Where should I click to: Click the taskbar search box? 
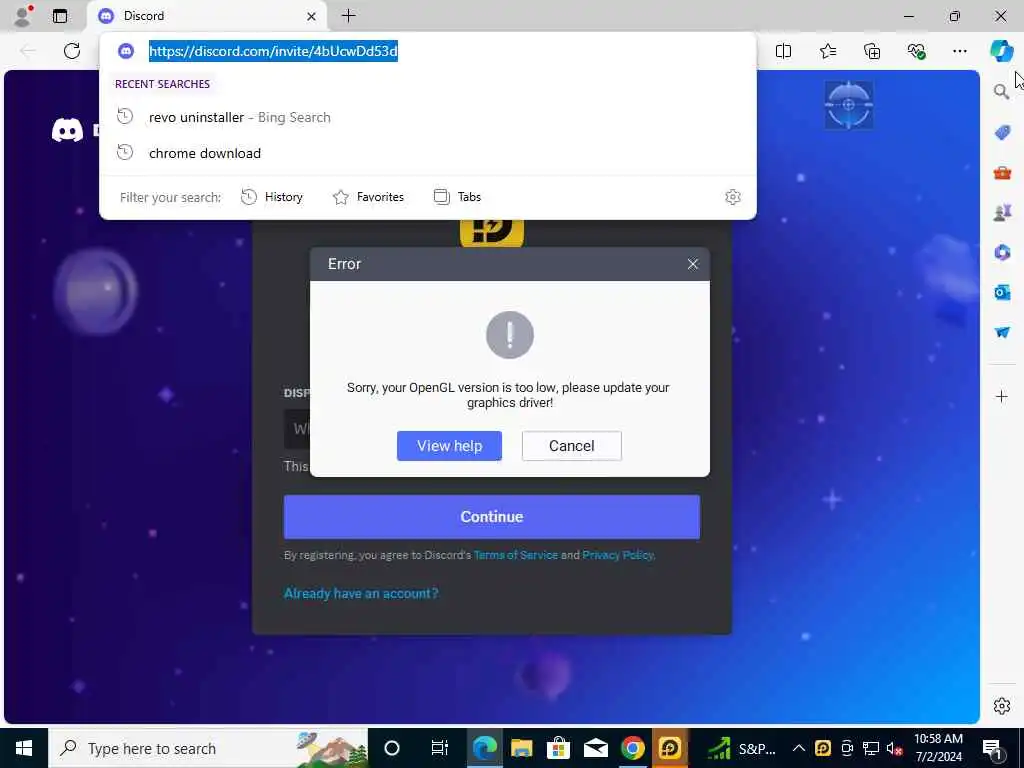click(x=208, y=748)
